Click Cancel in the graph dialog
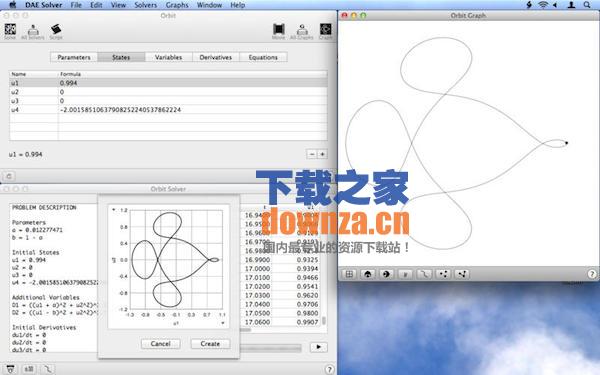 point(160,344)
